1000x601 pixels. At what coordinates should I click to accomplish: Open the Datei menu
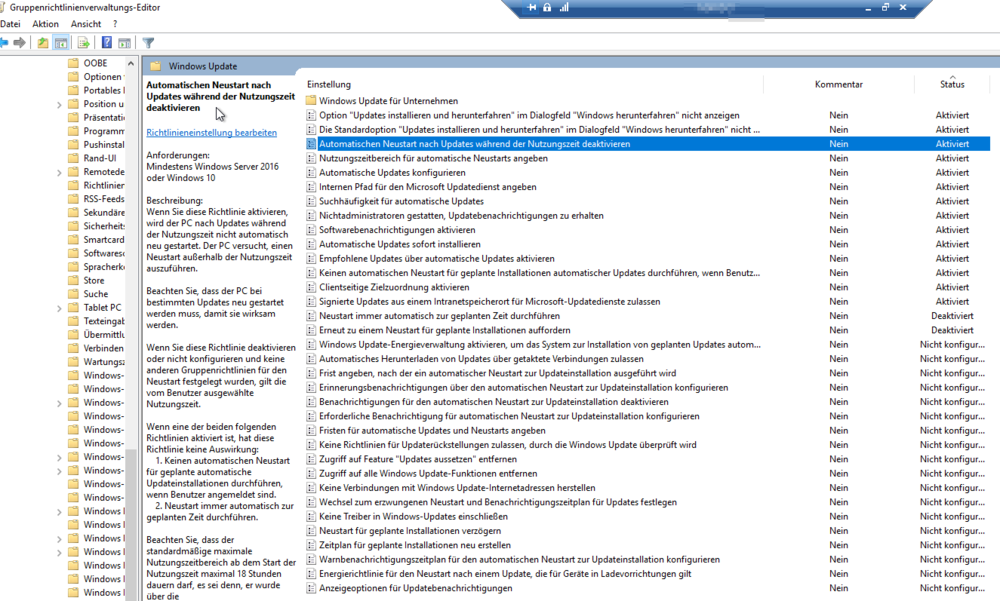click(x=11, y=24)
